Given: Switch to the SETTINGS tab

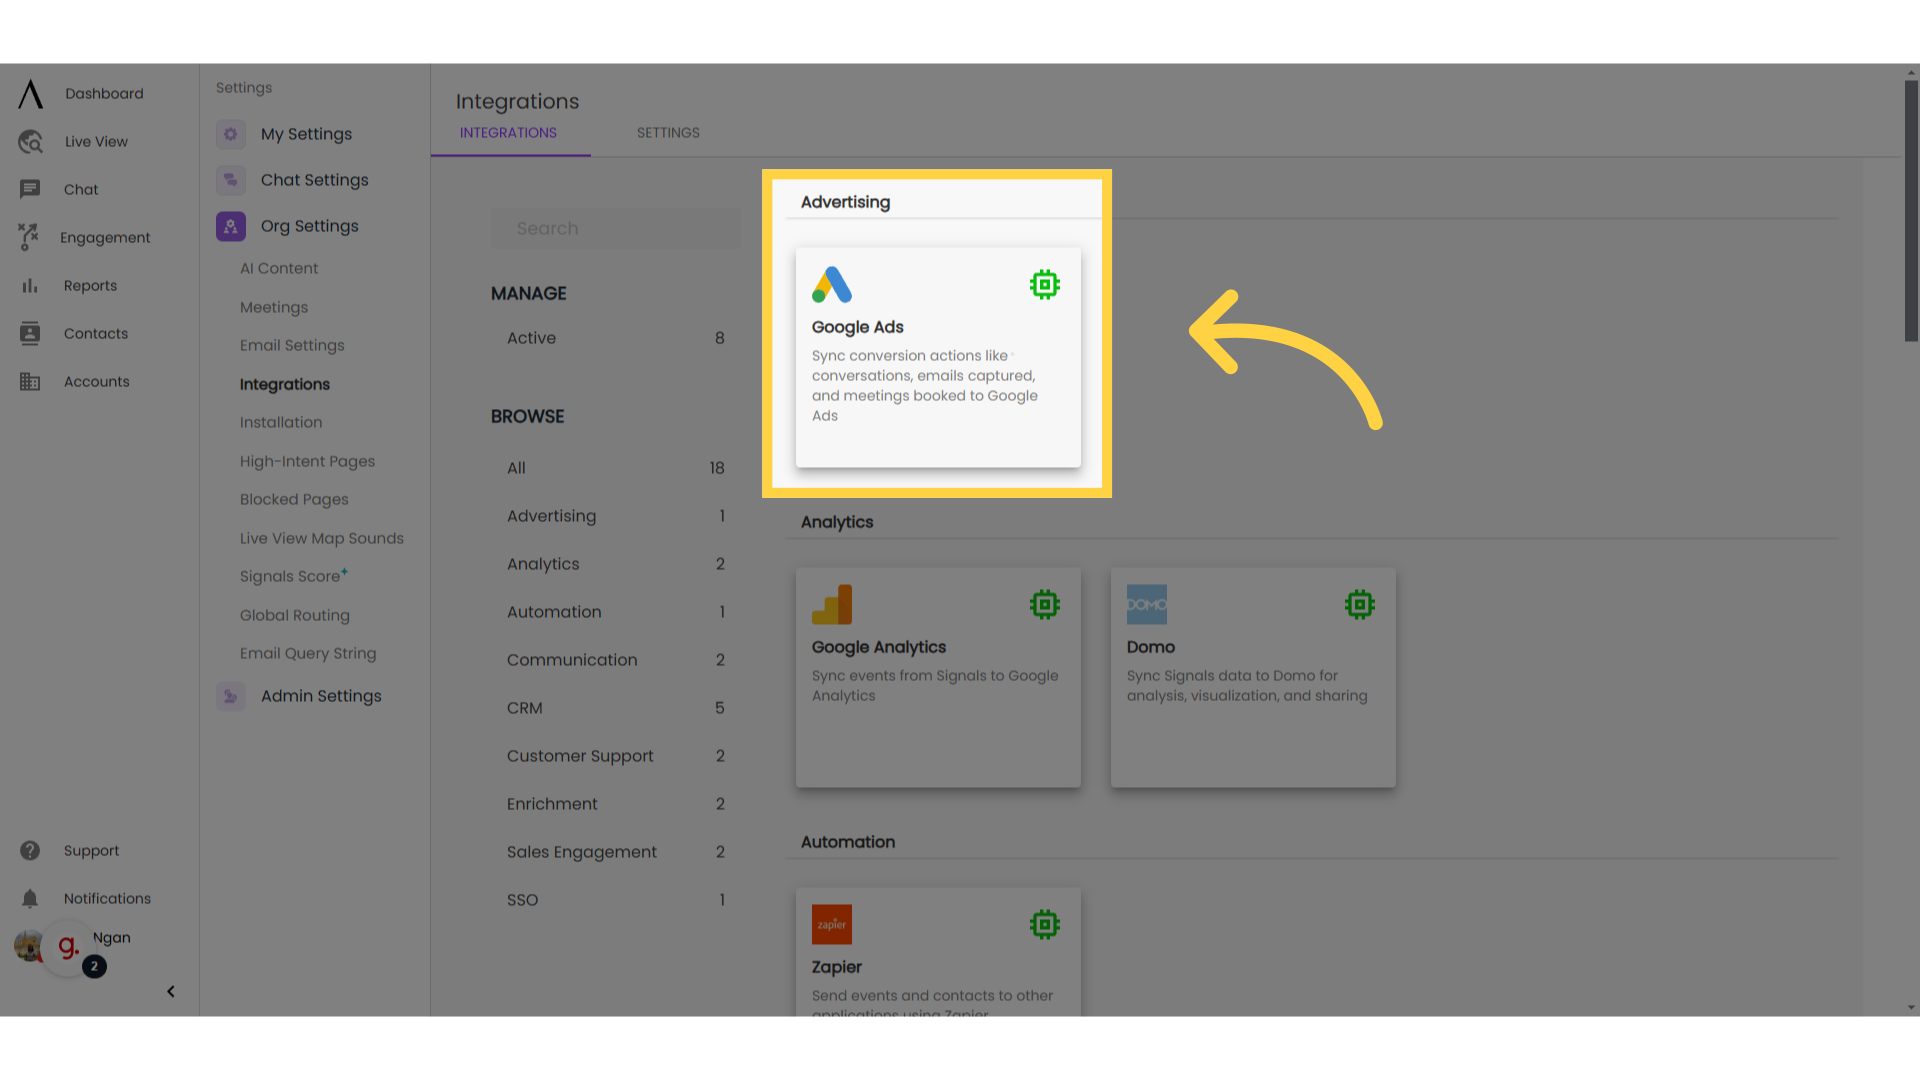Looking at the screenshot, I should [668, 133].
